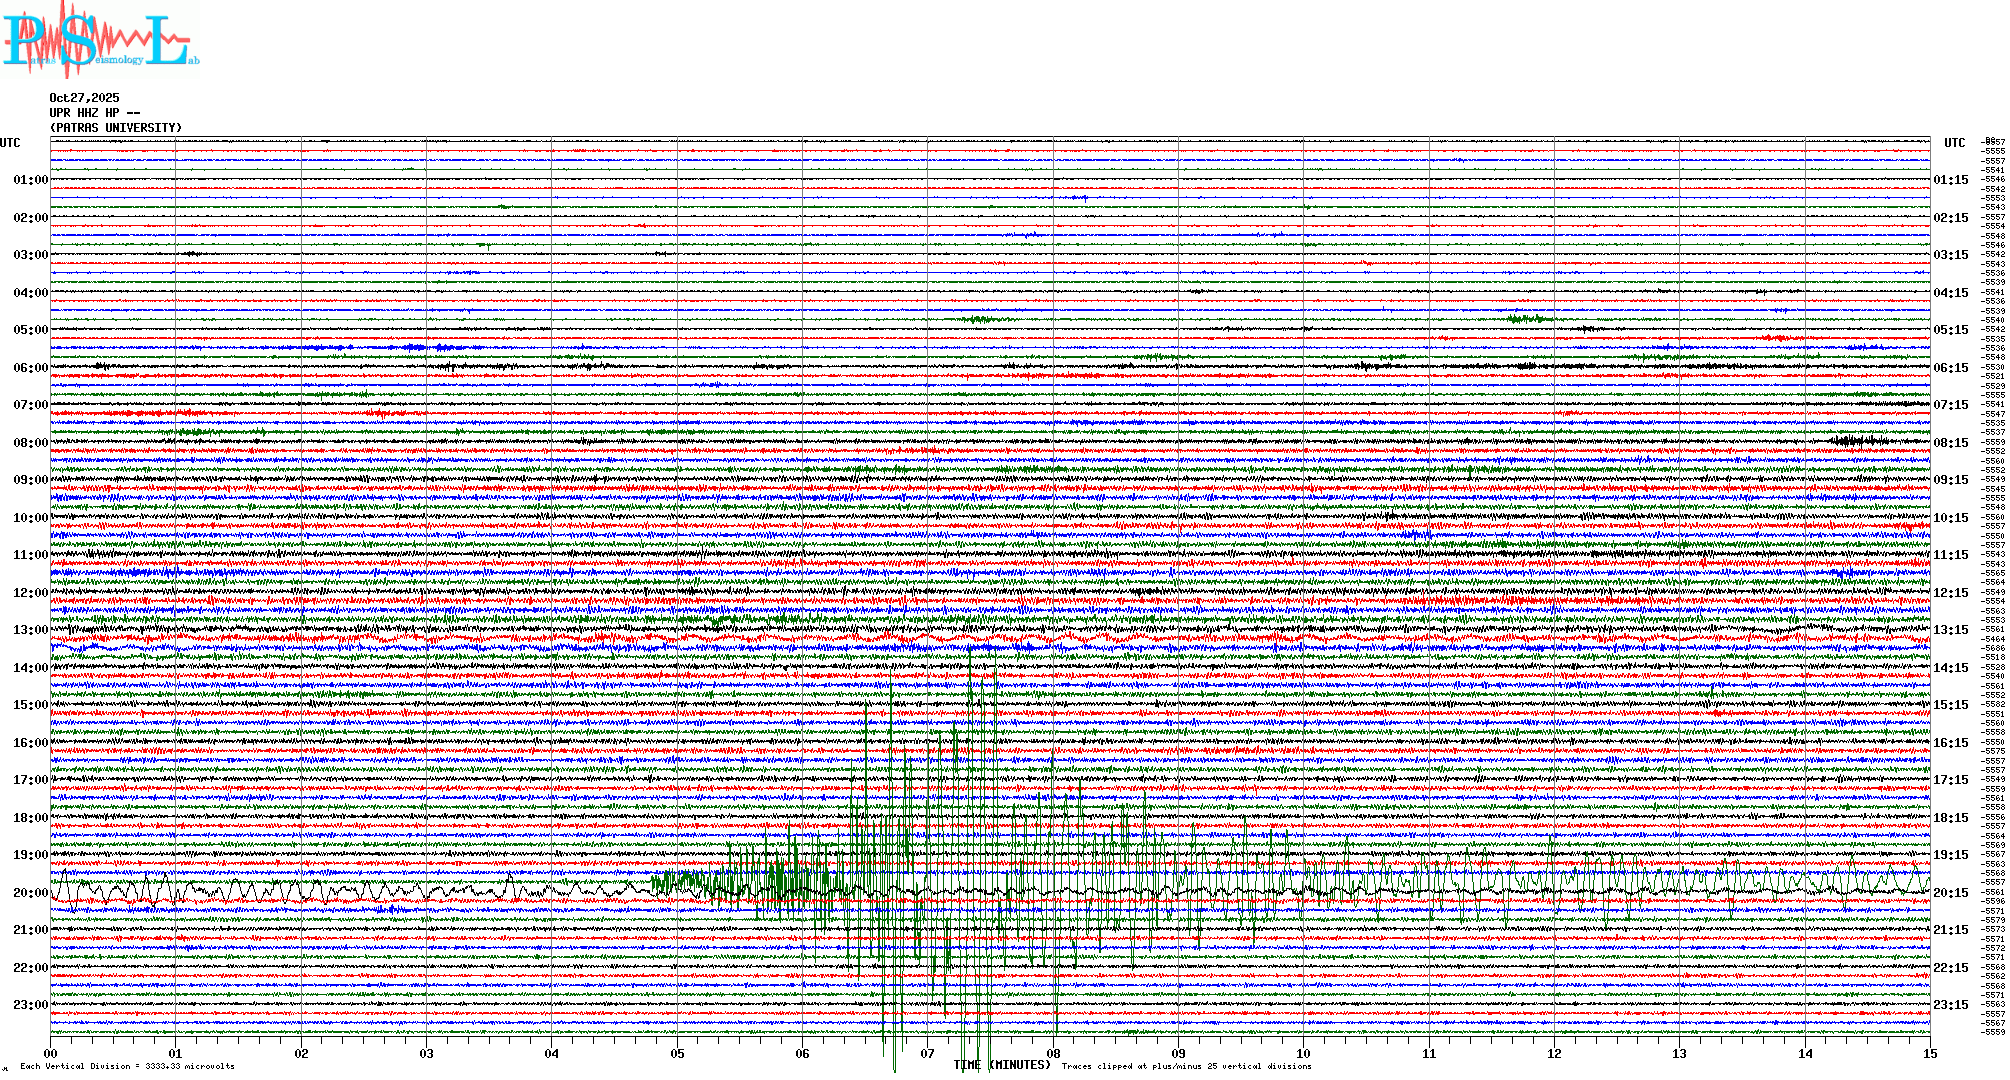The width and height of the screenshot is (2010, 1080).
Task: Select the 13:00 hour label on left
Action: pyautogui.click(x=30, y=630)
